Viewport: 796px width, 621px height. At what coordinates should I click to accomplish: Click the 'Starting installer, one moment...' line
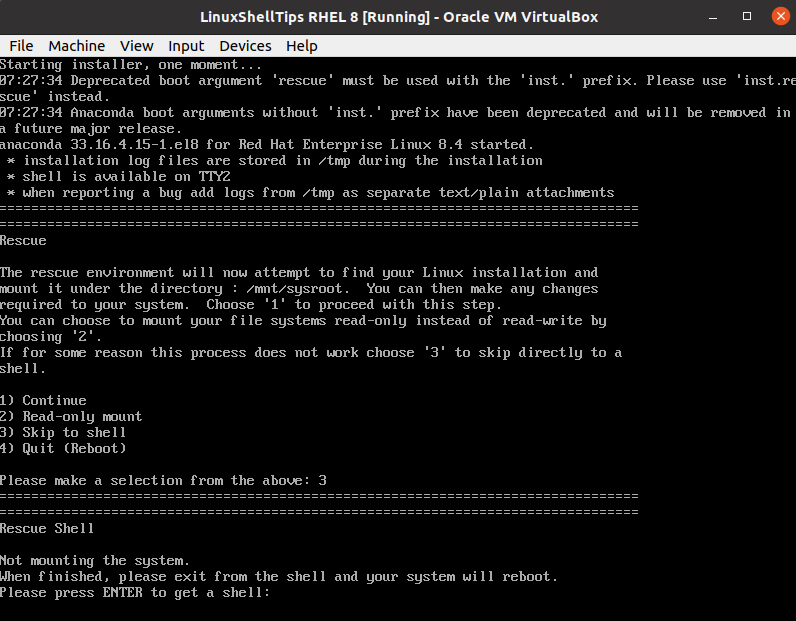131,64
